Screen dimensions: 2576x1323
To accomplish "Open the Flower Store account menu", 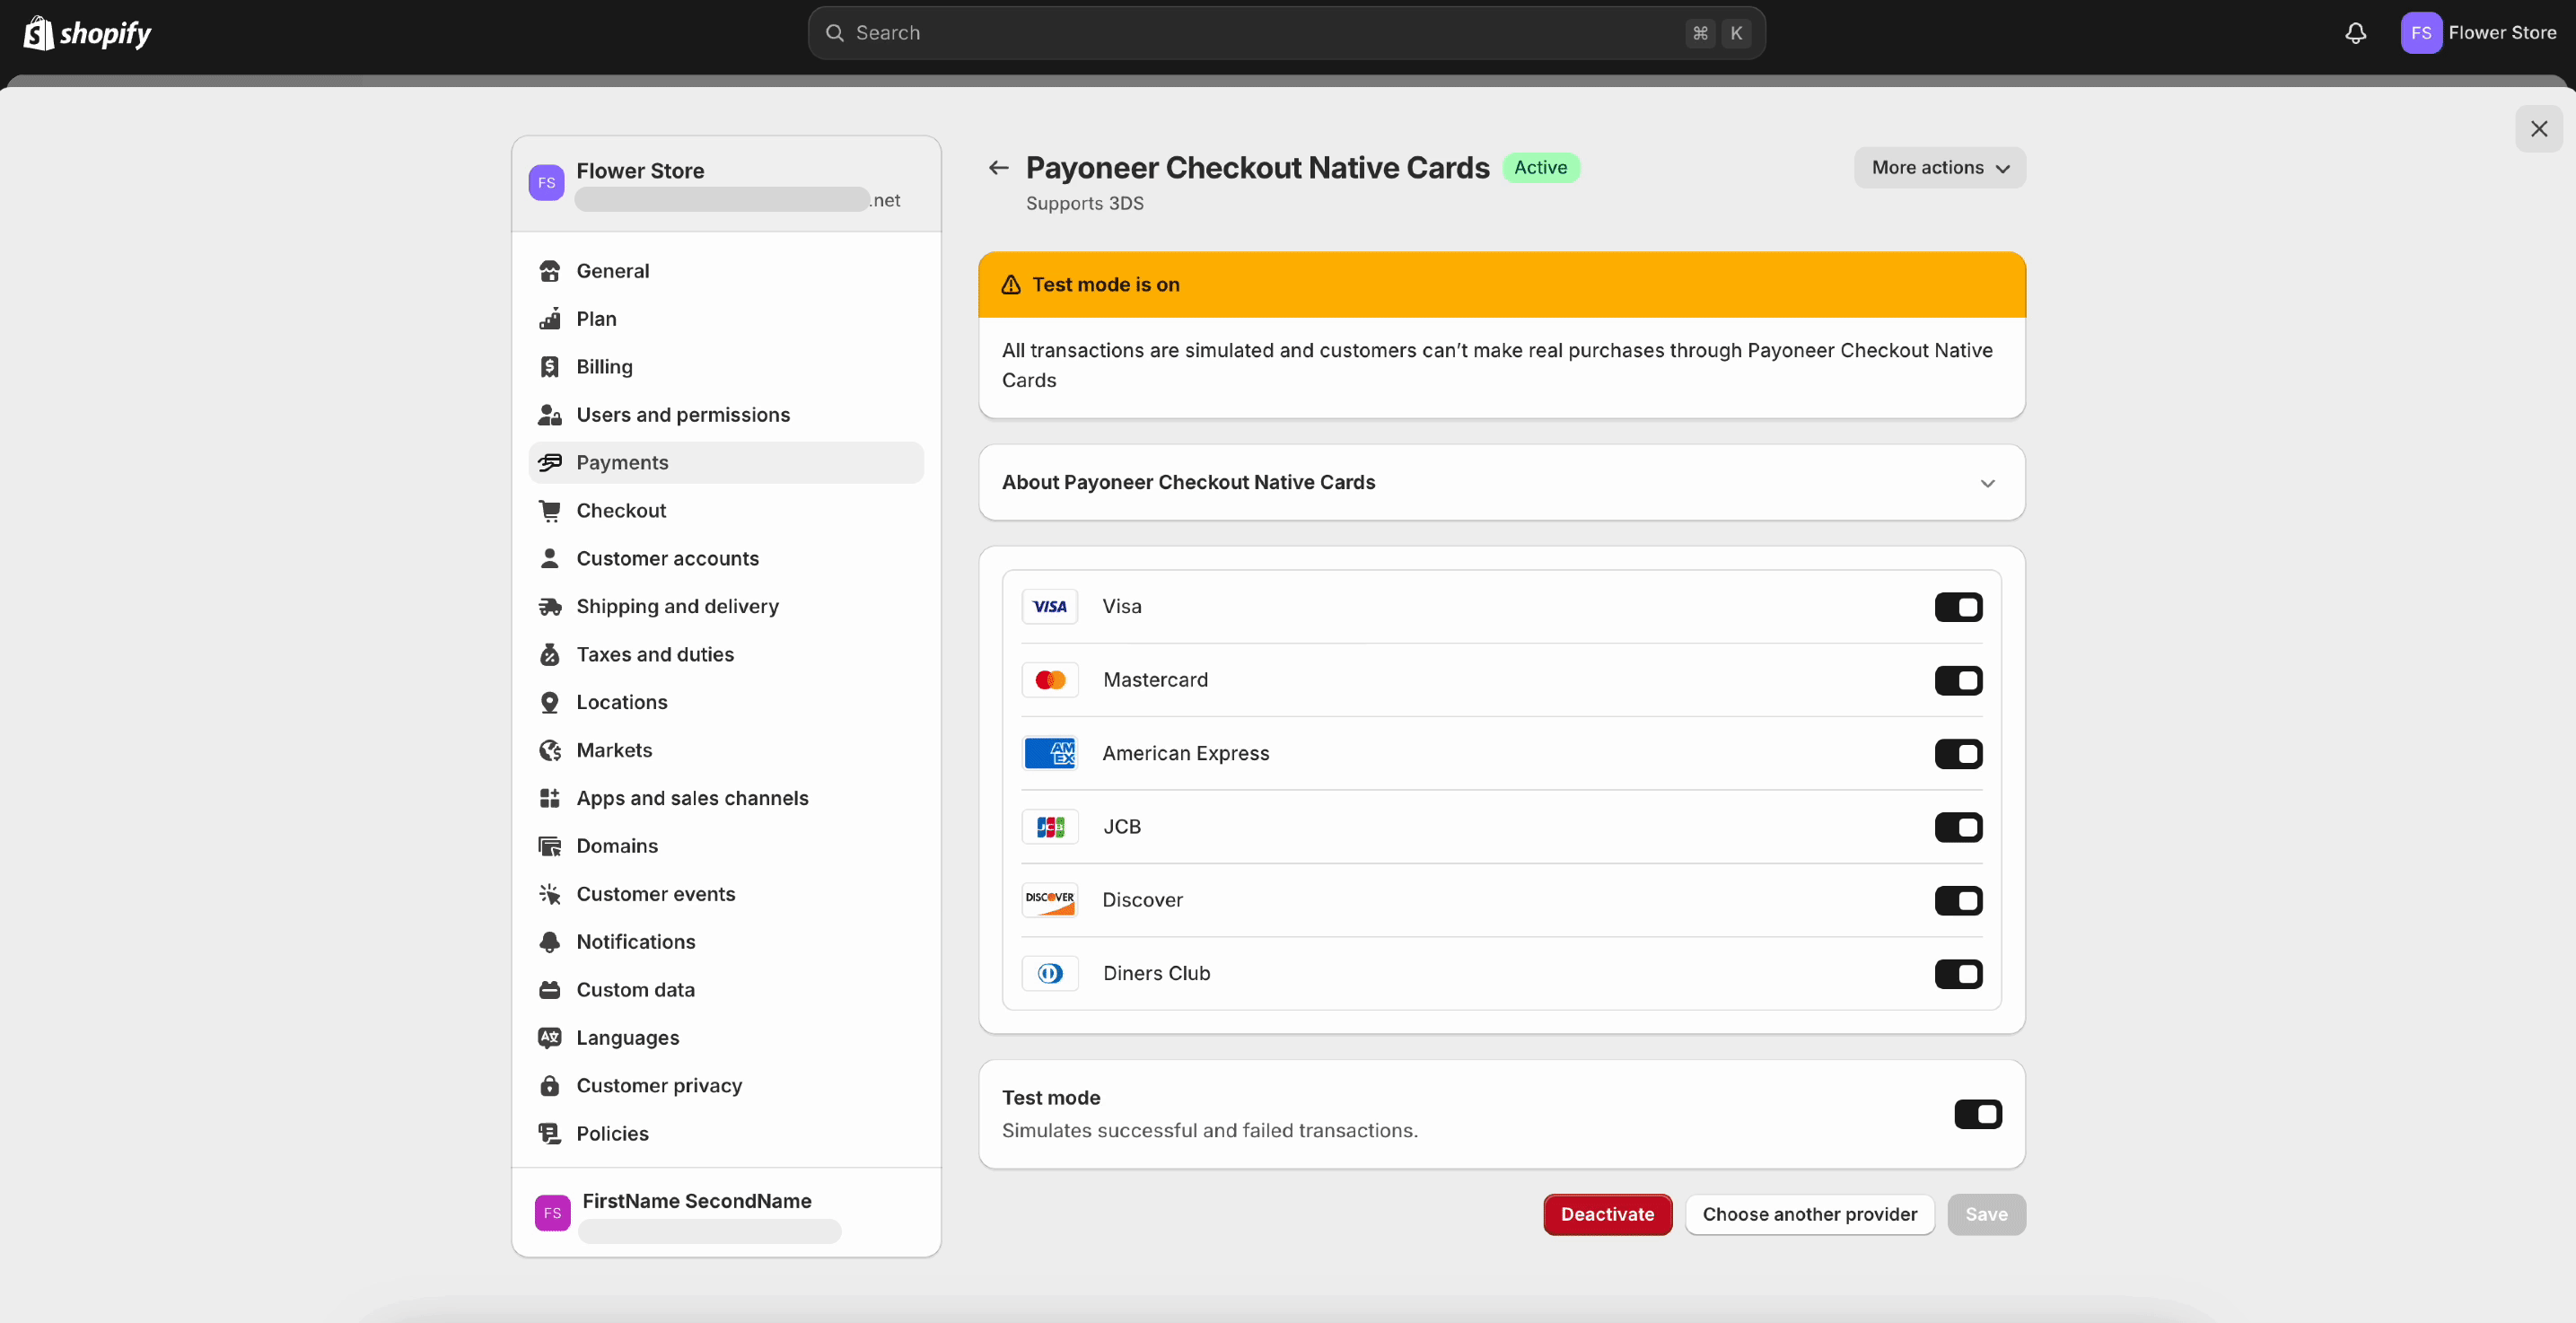I will pos(2481,33).
